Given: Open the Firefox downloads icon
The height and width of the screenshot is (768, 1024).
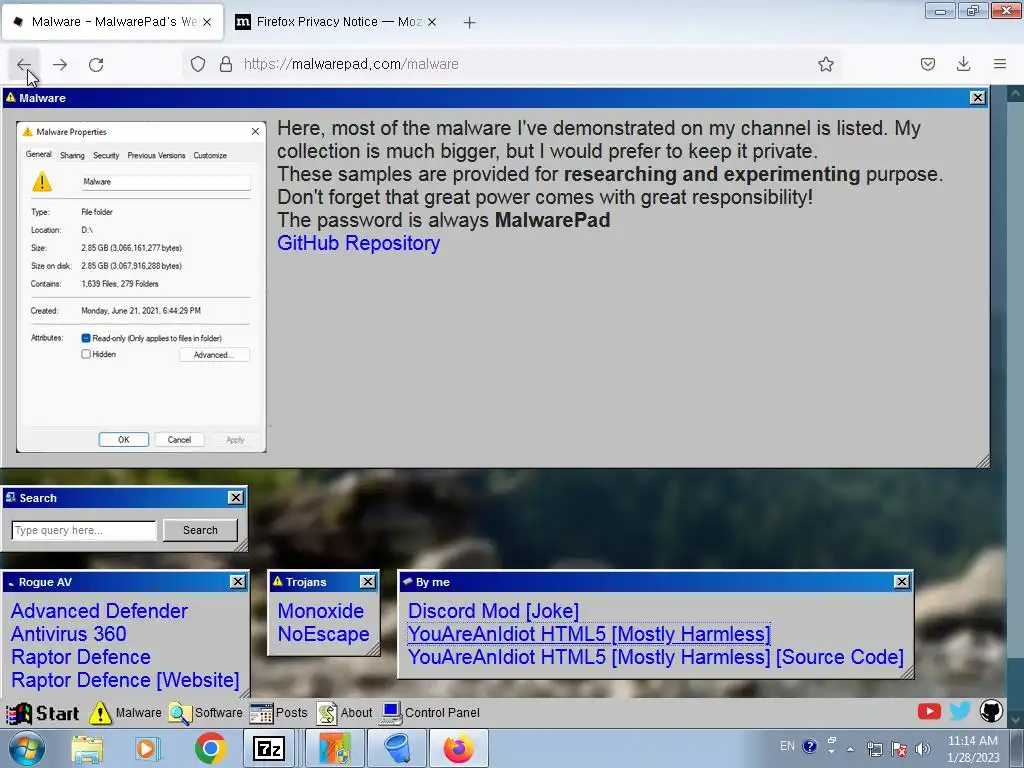Looking at the screenshot, I should pos(963,64).
